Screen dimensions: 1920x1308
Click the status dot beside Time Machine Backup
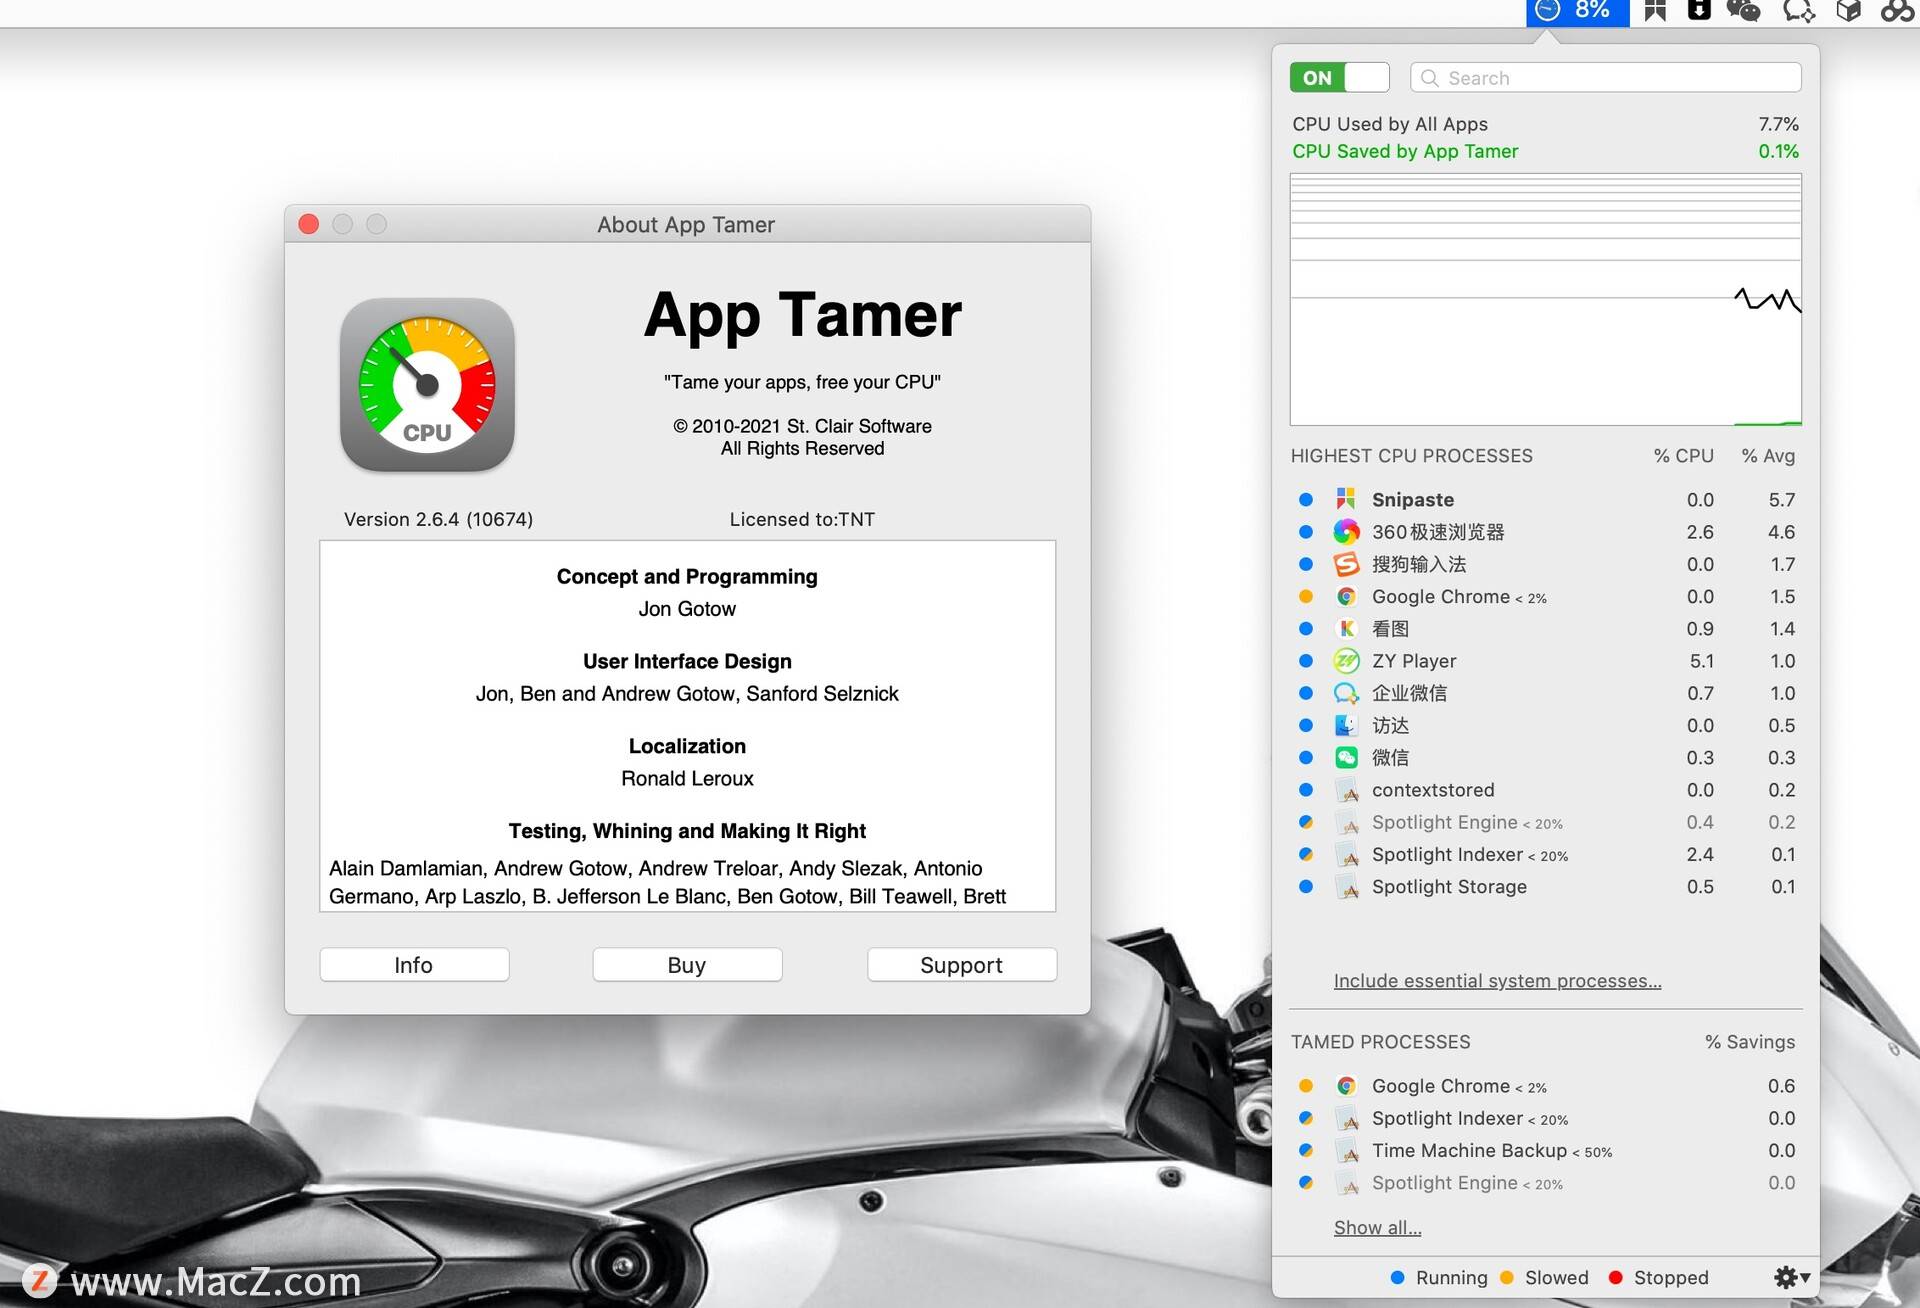[x=1305, y=1150]
